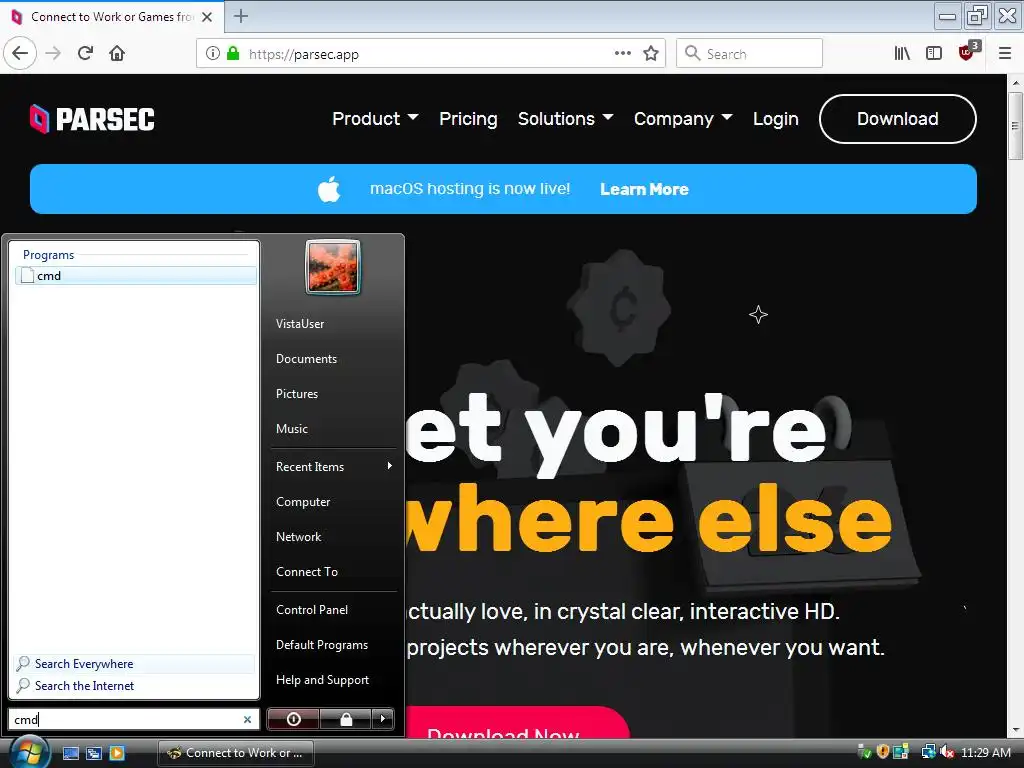Open Documents from Start menu
Image resolution: width=1024 pixels, height=768 pixels.
pyautogui.click(x=306, y=359)
